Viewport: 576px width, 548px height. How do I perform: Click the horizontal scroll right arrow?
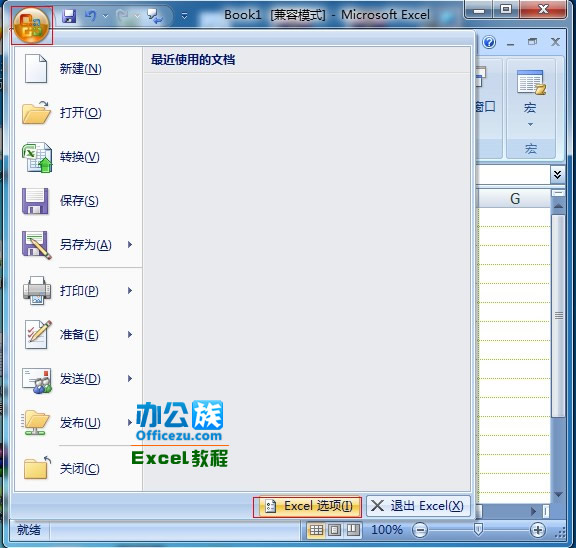(x=534, y=511)
